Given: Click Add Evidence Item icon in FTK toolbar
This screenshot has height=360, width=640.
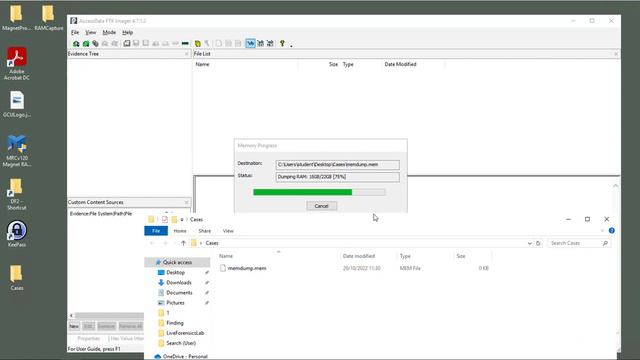Looking at the screenshot, I should (76, 43).
